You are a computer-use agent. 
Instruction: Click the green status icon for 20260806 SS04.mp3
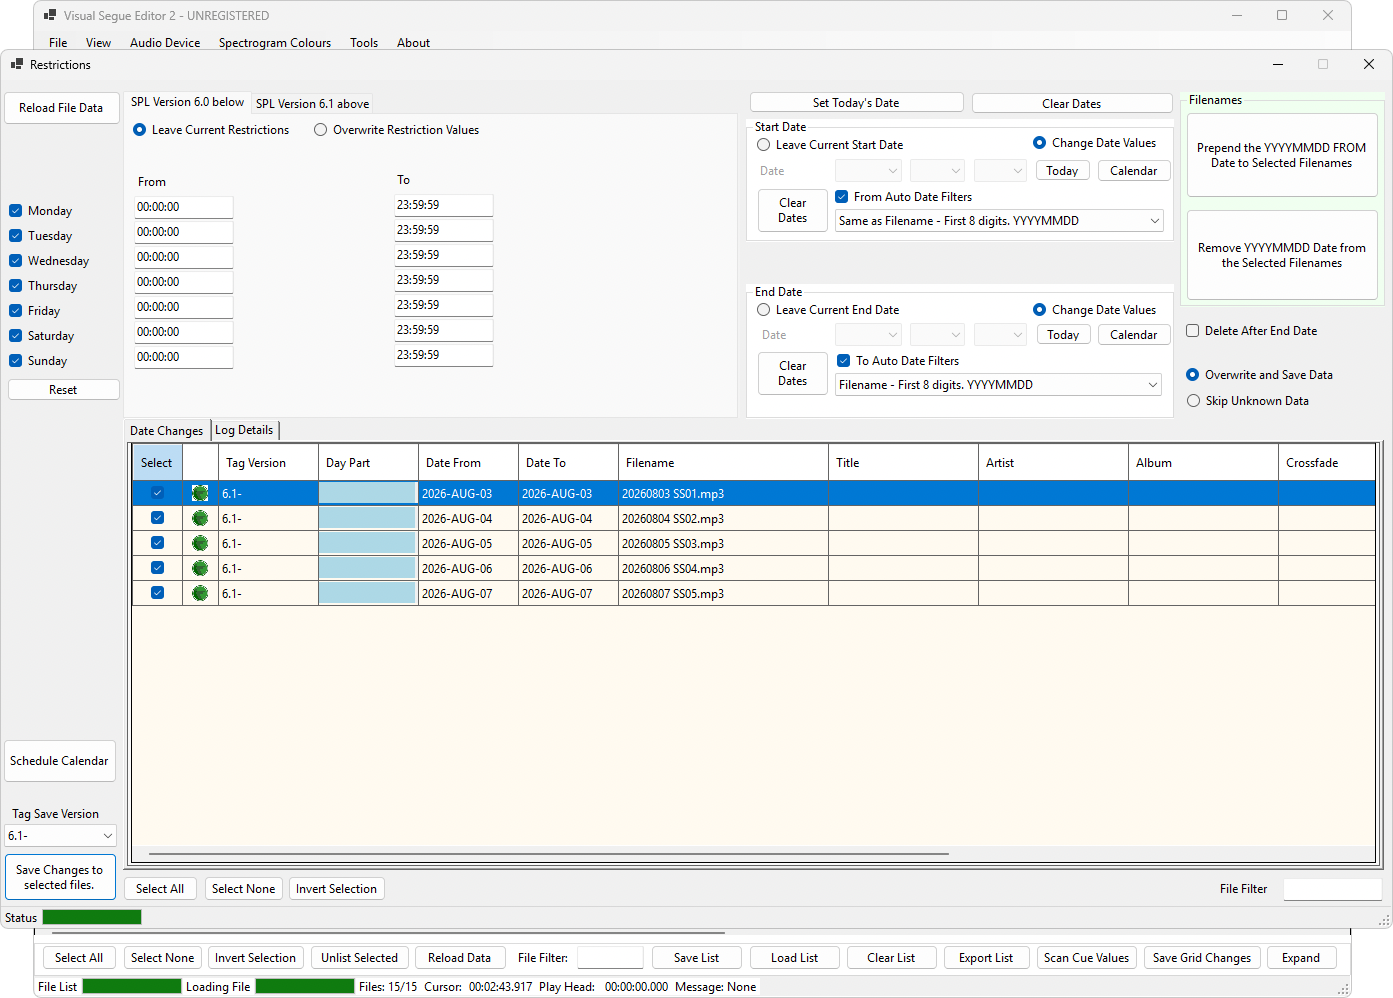(200, 568)
